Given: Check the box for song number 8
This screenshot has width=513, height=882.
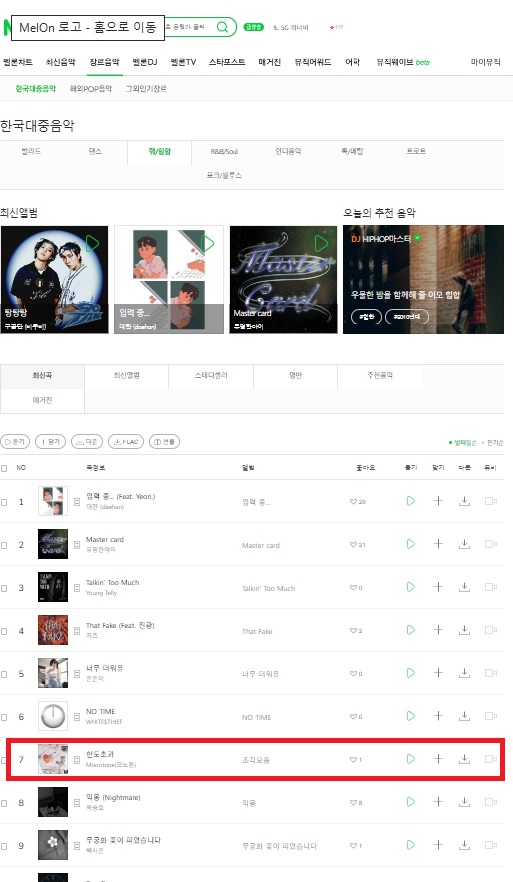Looking at the screenshot, I should [4, 803].
